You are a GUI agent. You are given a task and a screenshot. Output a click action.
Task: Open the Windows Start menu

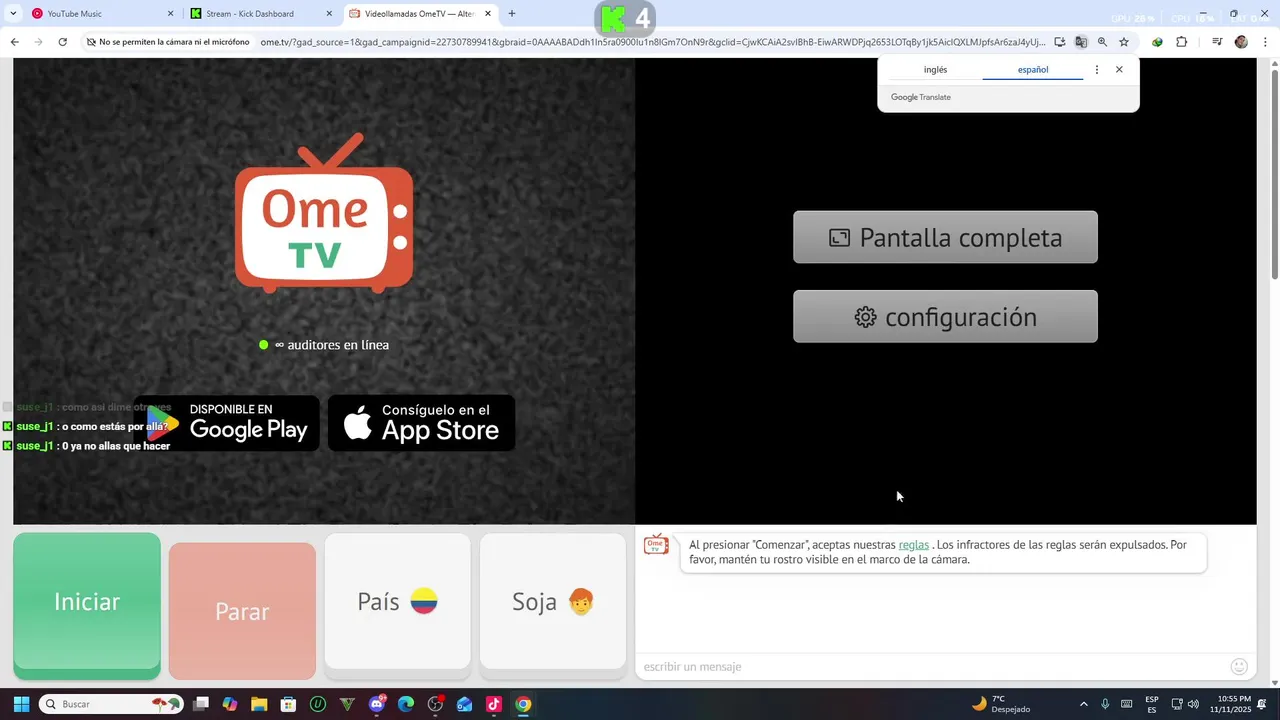point(21,704)
